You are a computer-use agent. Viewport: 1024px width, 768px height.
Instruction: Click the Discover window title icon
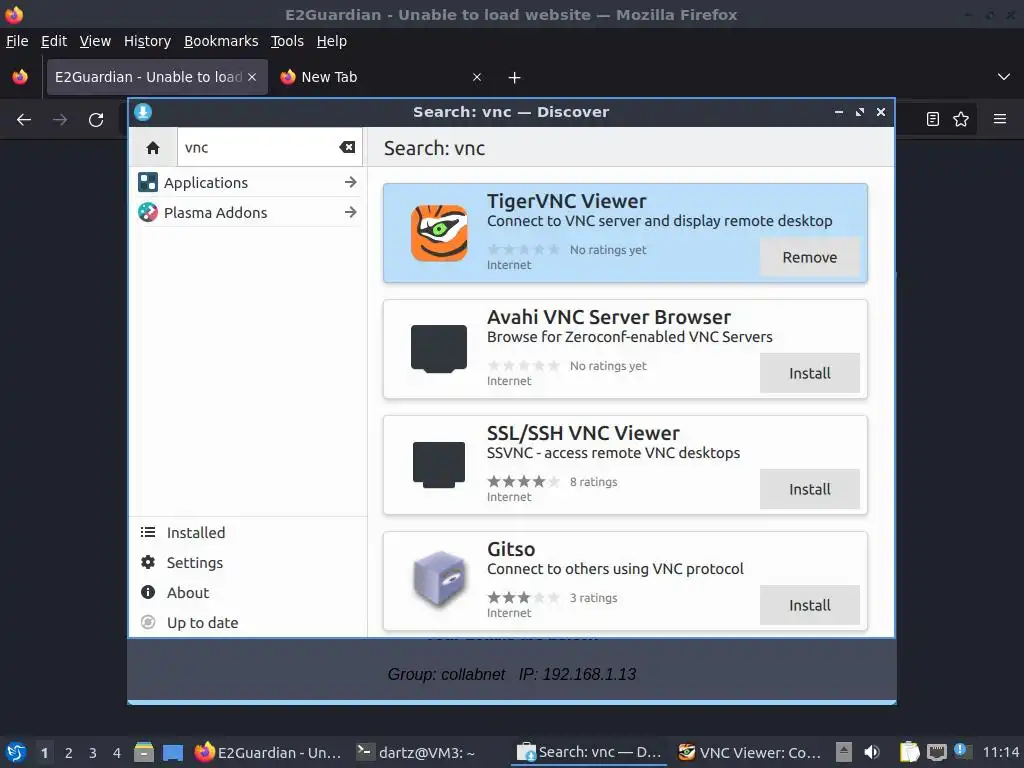pos(143,112)
